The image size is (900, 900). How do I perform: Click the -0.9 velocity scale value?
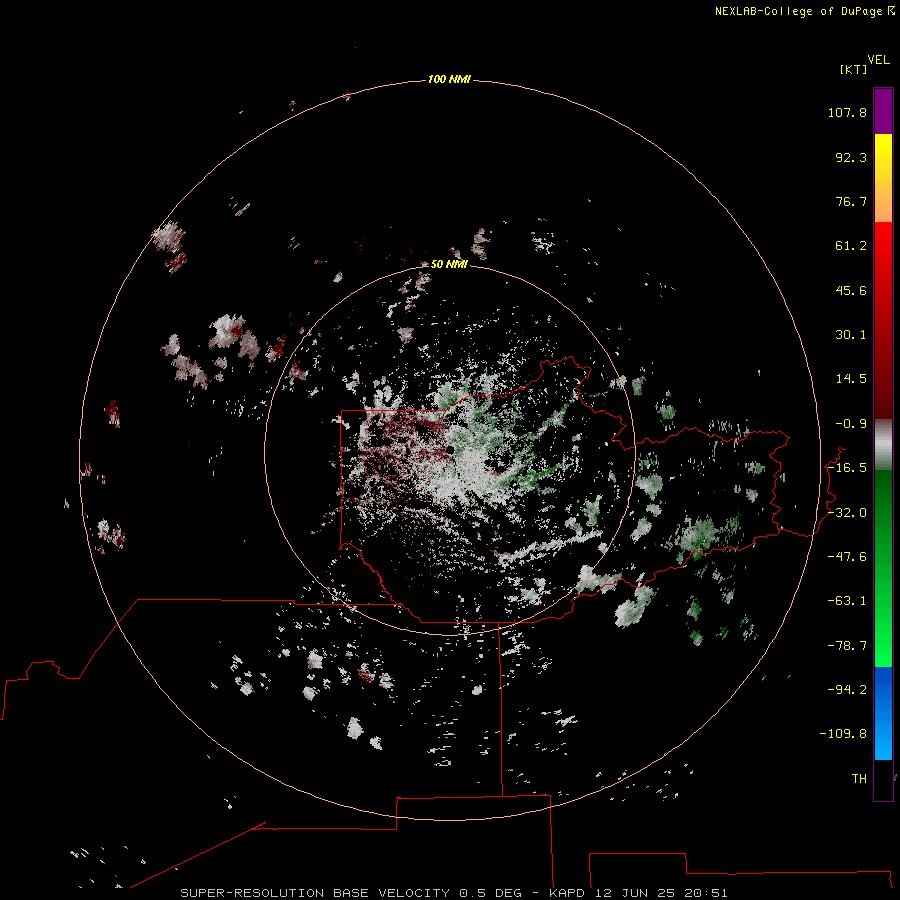pos(851,424)
